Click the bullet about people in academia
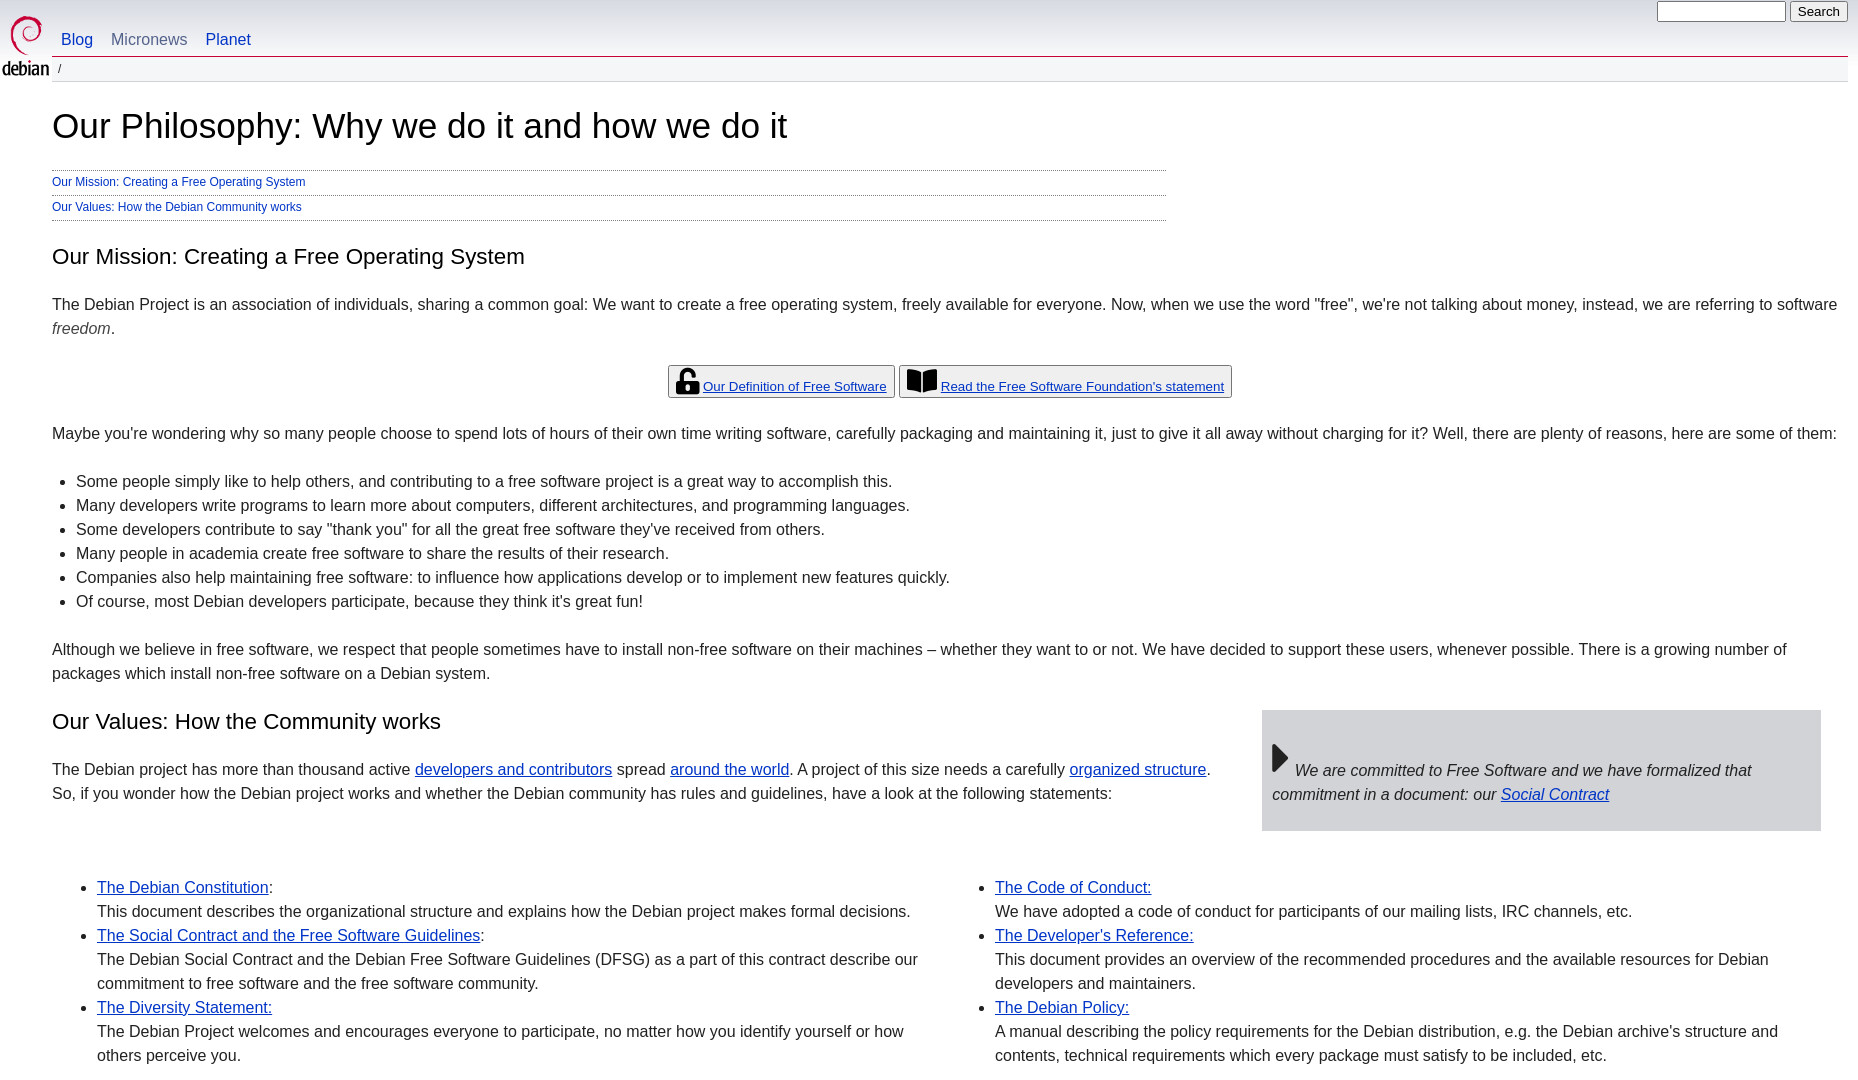Viewport: 1858px width, 1080px height. pos(372,554)
